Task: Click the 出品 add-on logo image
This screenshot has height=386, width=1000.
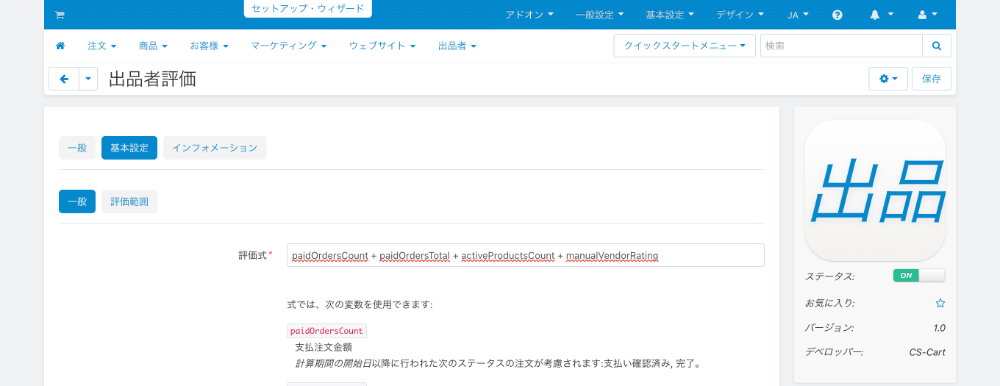Action: point(874,190)
